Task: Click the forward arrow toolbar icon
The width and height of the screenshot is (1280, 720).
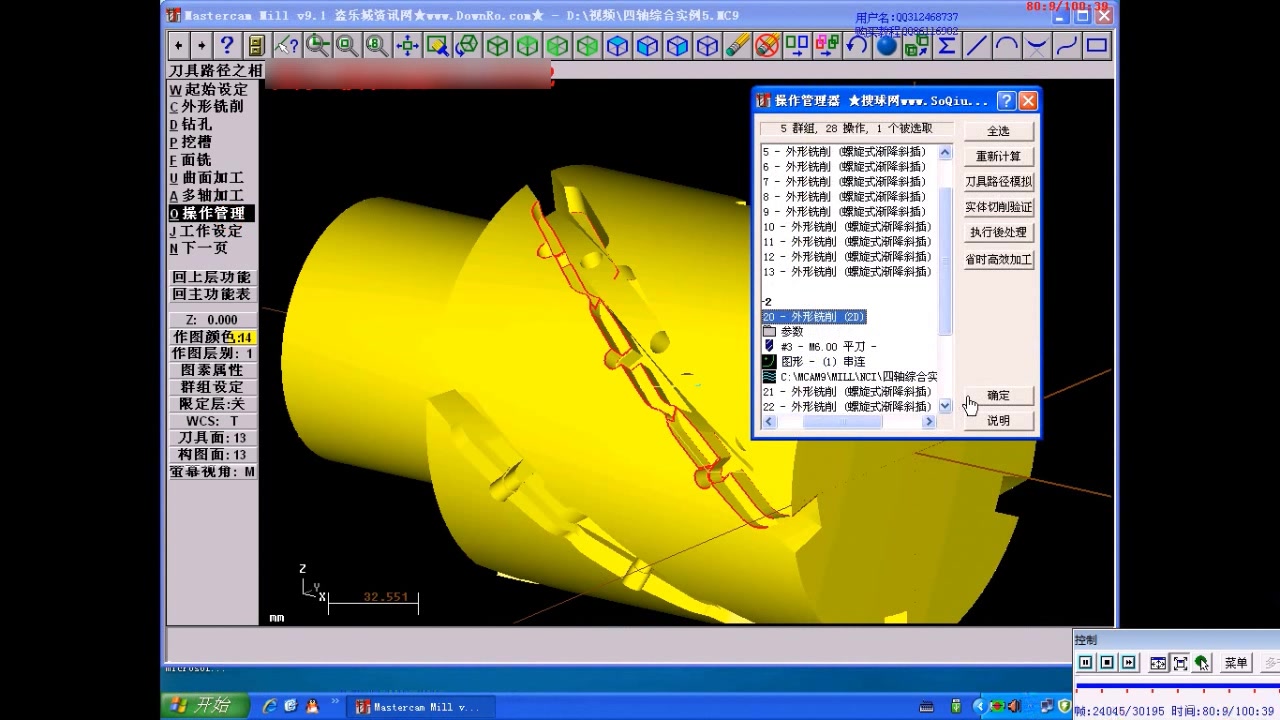Action: coord(201,45)
